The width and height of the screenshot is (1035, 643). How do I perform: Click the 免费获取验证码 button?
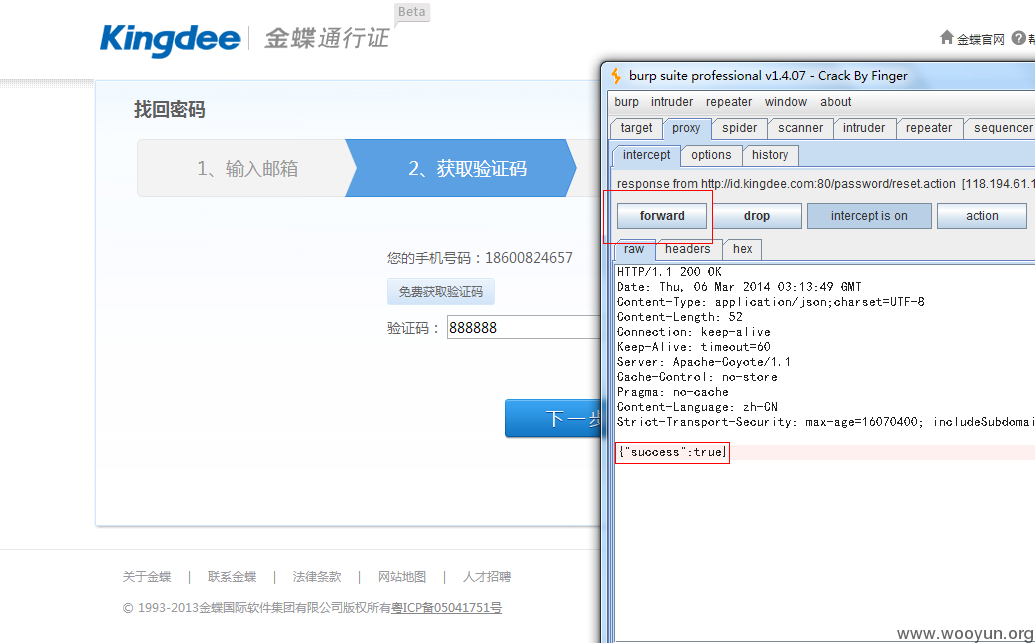click(x=440, y=291)
